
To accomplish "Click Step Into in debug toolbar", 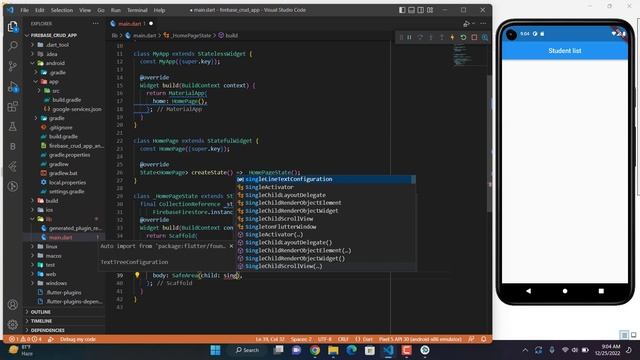I will point(431,37).
